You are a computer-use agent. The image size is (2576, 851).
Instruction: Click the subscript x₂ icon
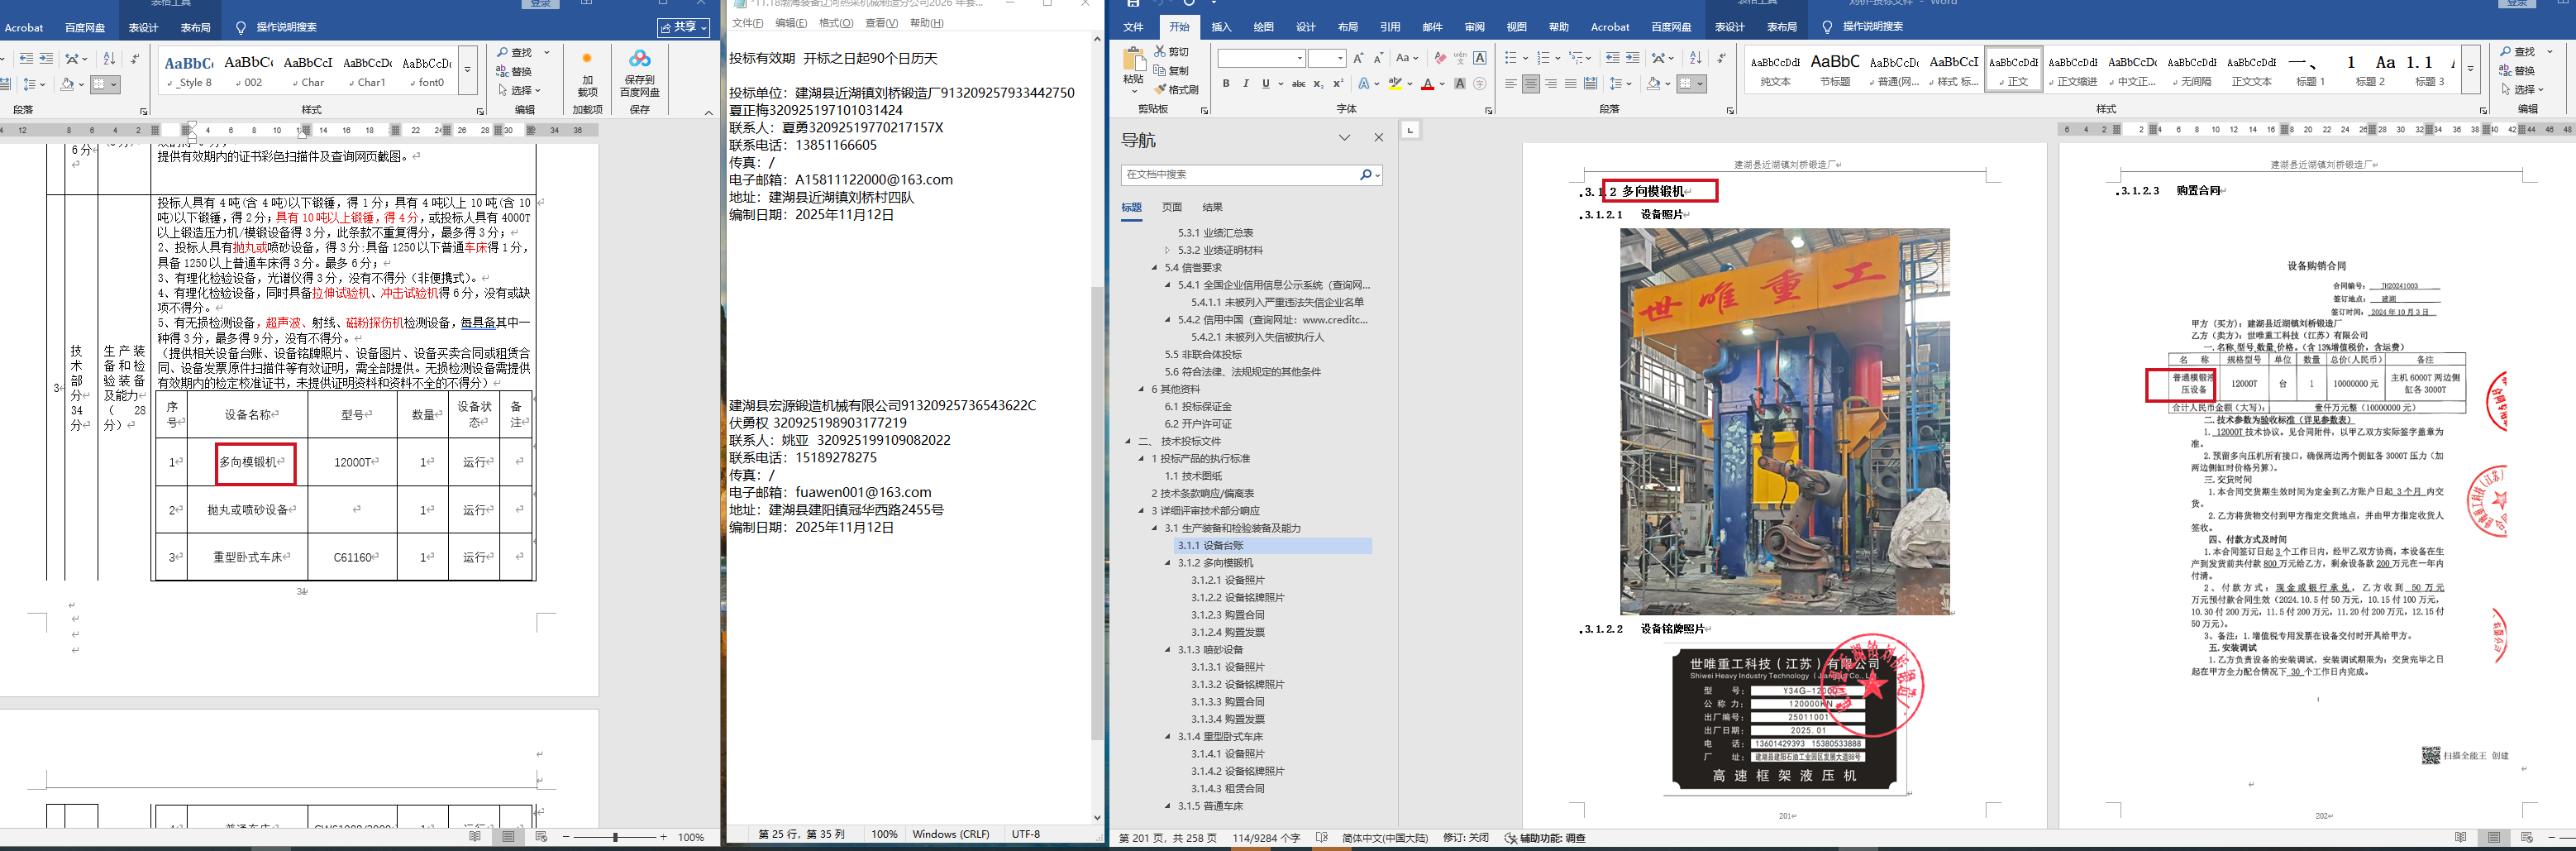click(x=1318, y=84)
